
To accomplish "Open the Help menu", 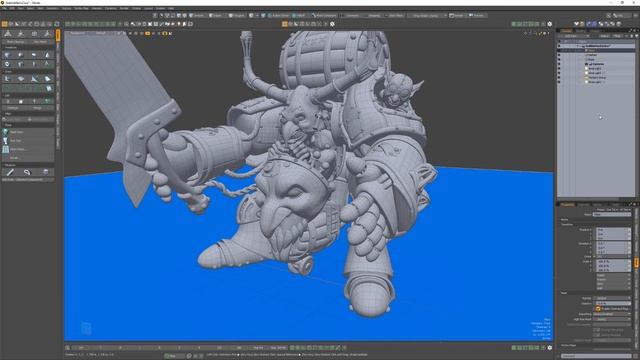I will point(171,8).
